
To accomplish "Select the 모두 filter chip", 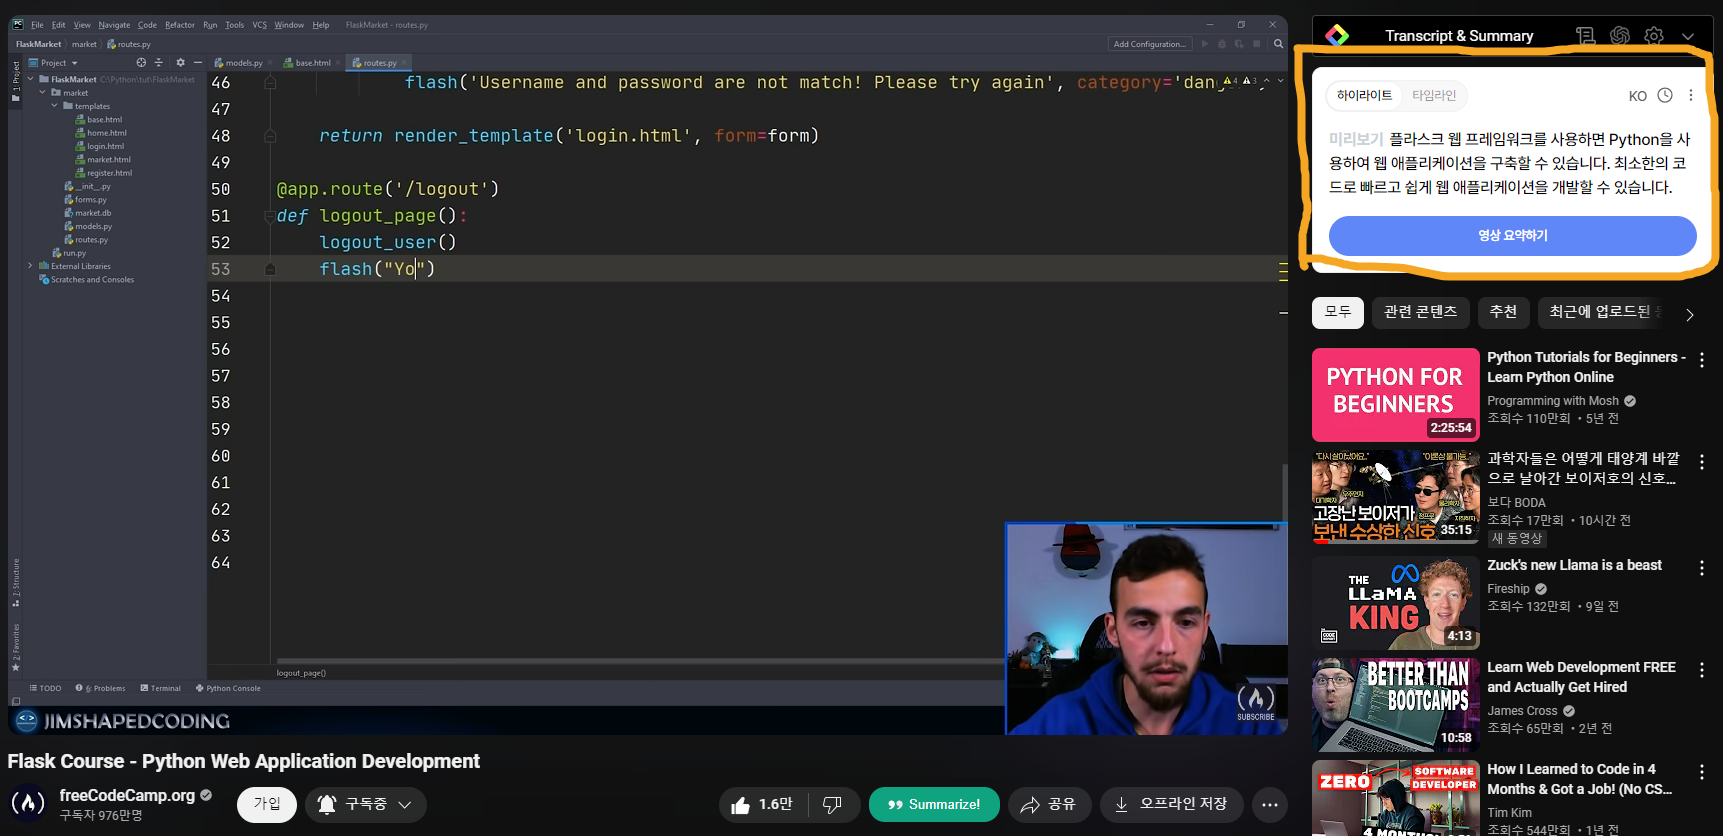I will coord(1338,312).
